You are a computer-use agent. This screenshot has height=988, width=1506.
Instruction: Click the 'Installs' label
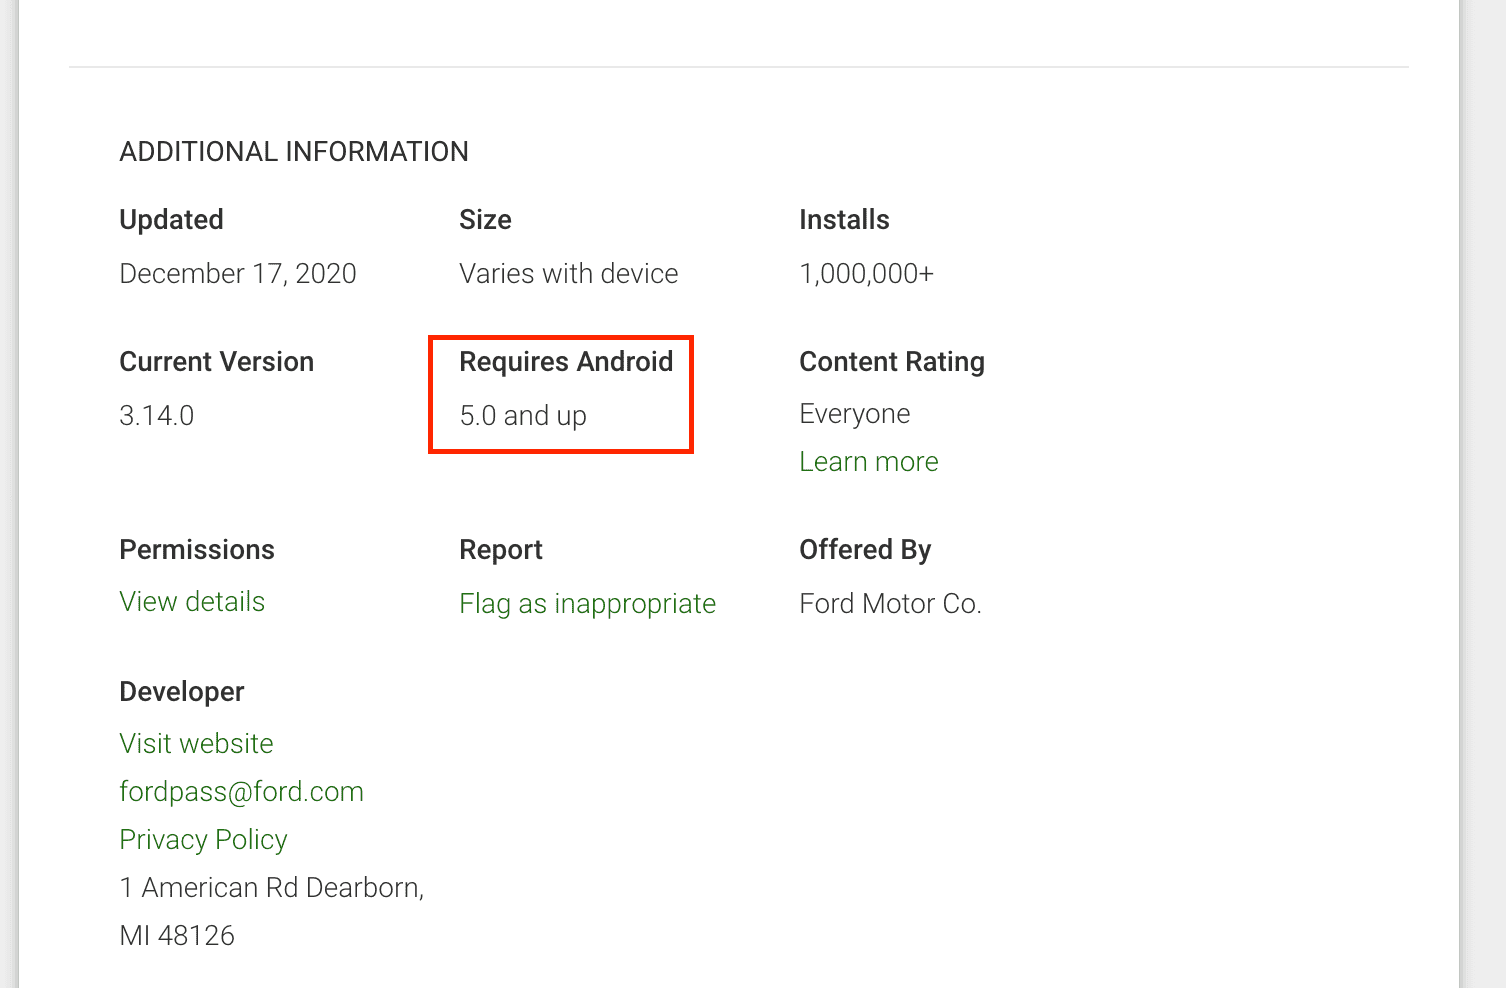(844, 220)
